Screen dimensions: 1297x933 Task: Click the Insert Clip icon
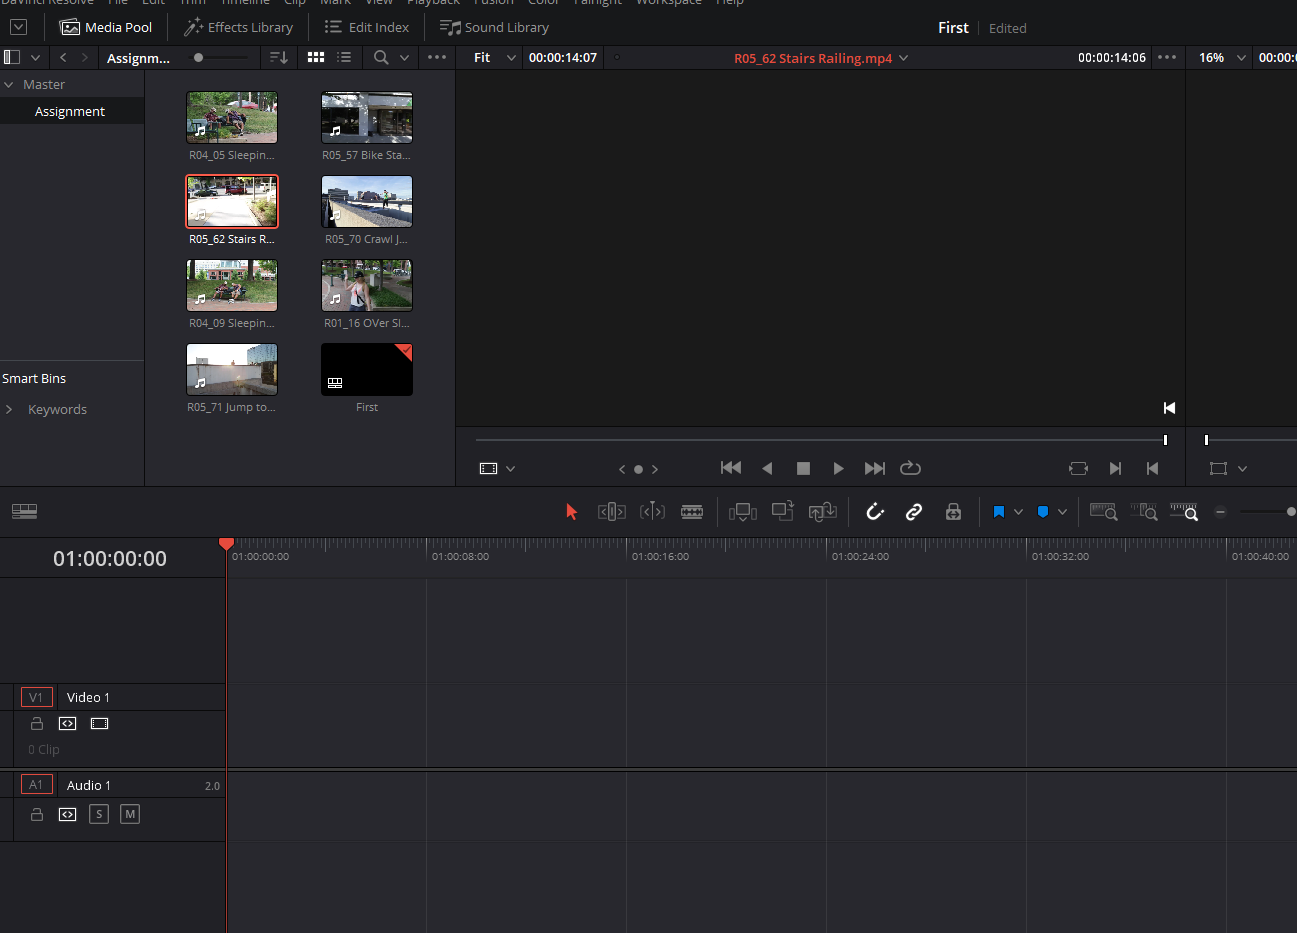(743, 512)
